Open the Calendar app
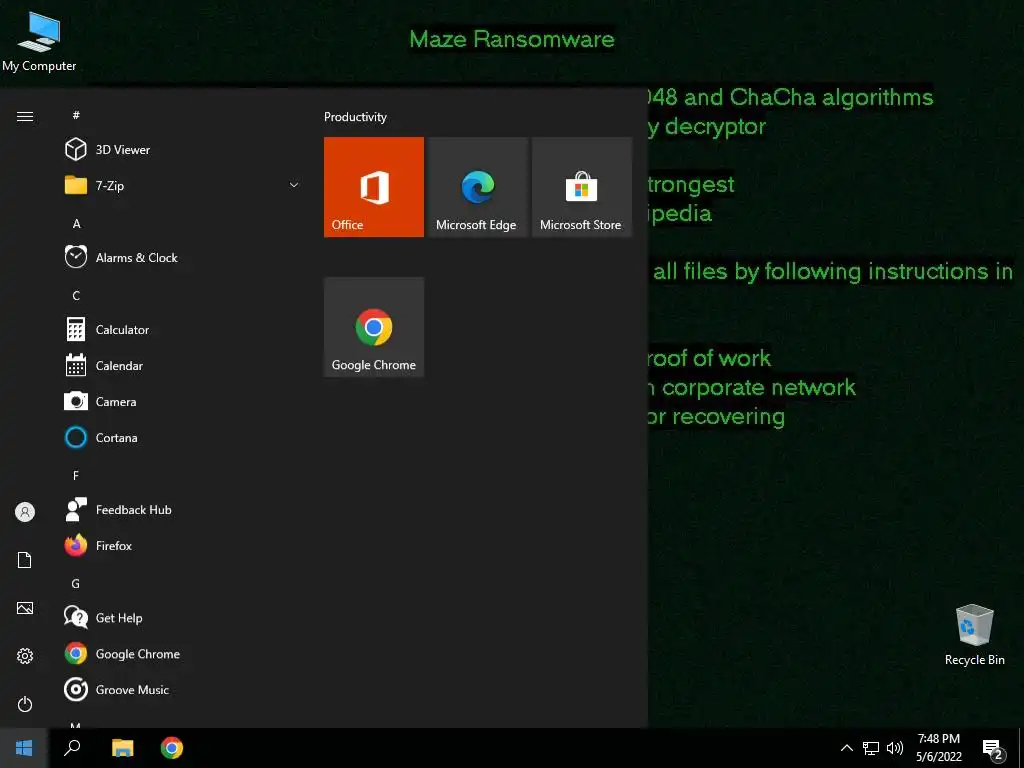The height and width of the screenshot is (768, 1024). (x=182, y=365)
